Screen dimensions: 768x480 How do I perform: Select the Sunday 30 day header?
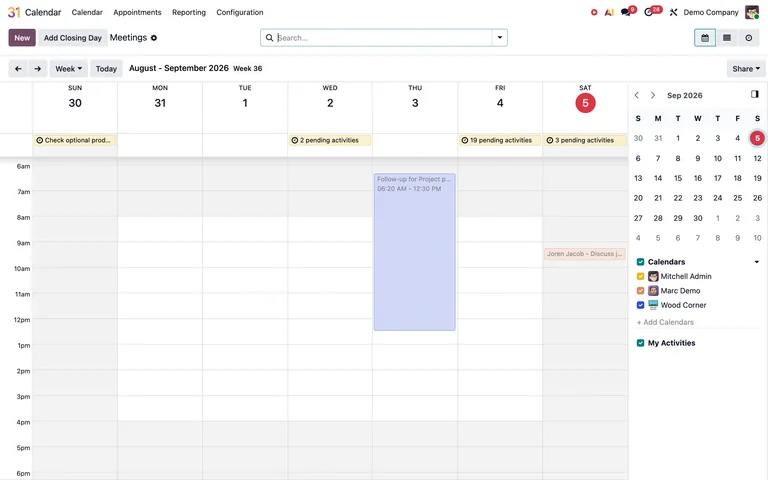pyautogui.click(x=75, y=103)
